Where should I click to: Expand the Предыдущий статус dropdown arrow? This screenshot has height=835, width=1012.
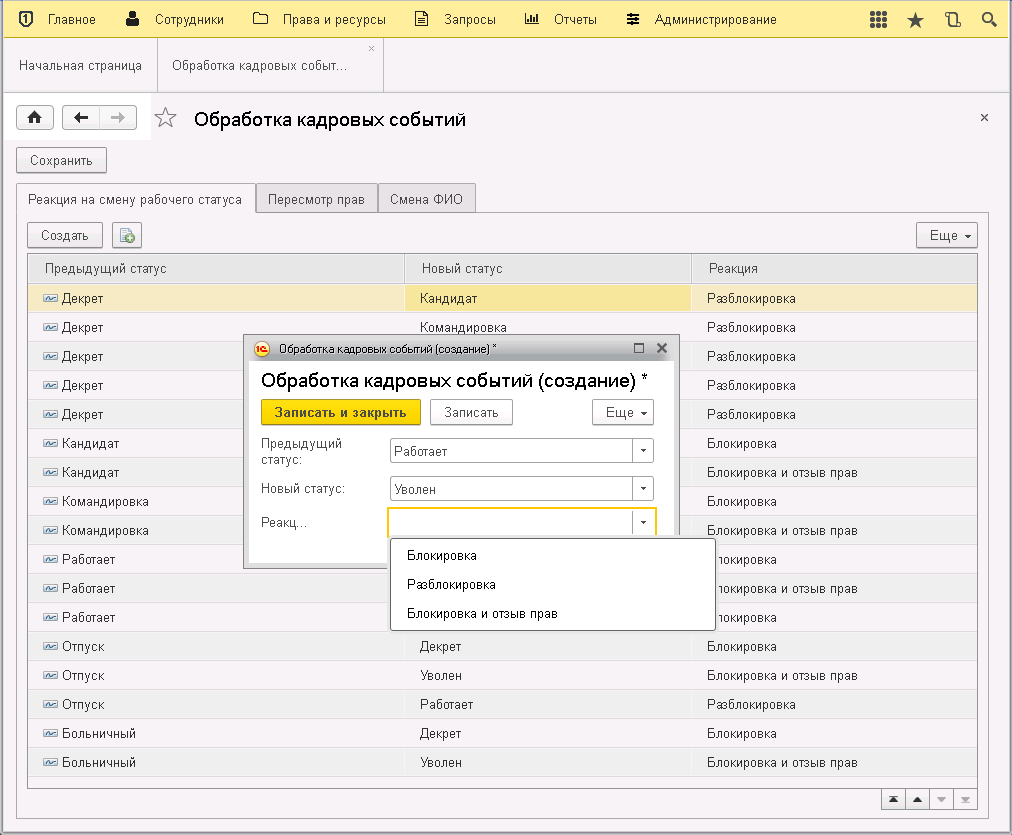pos(643,451)
